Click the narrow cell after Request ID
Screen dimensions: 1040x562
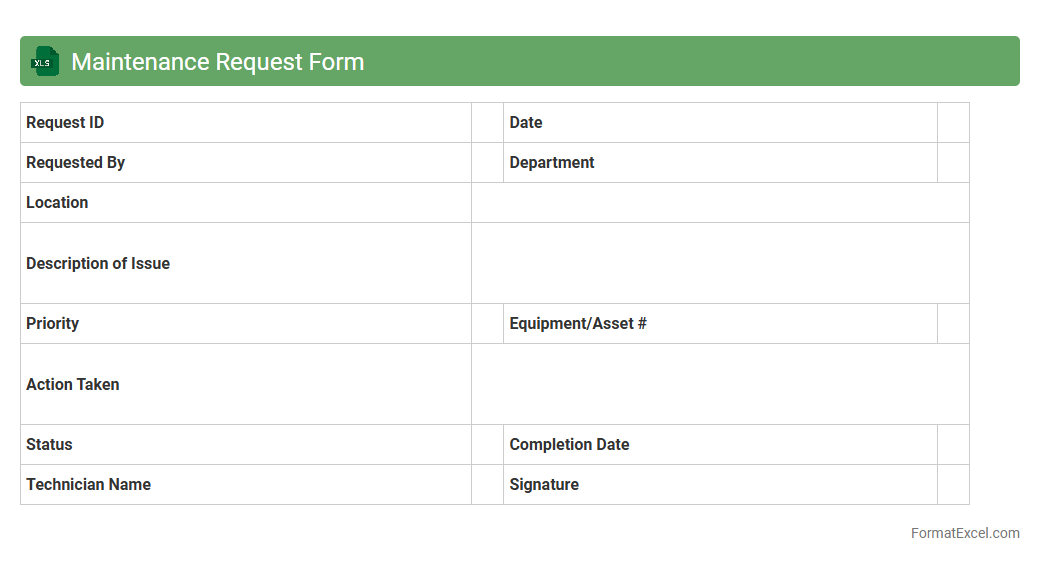pos(487,123)
